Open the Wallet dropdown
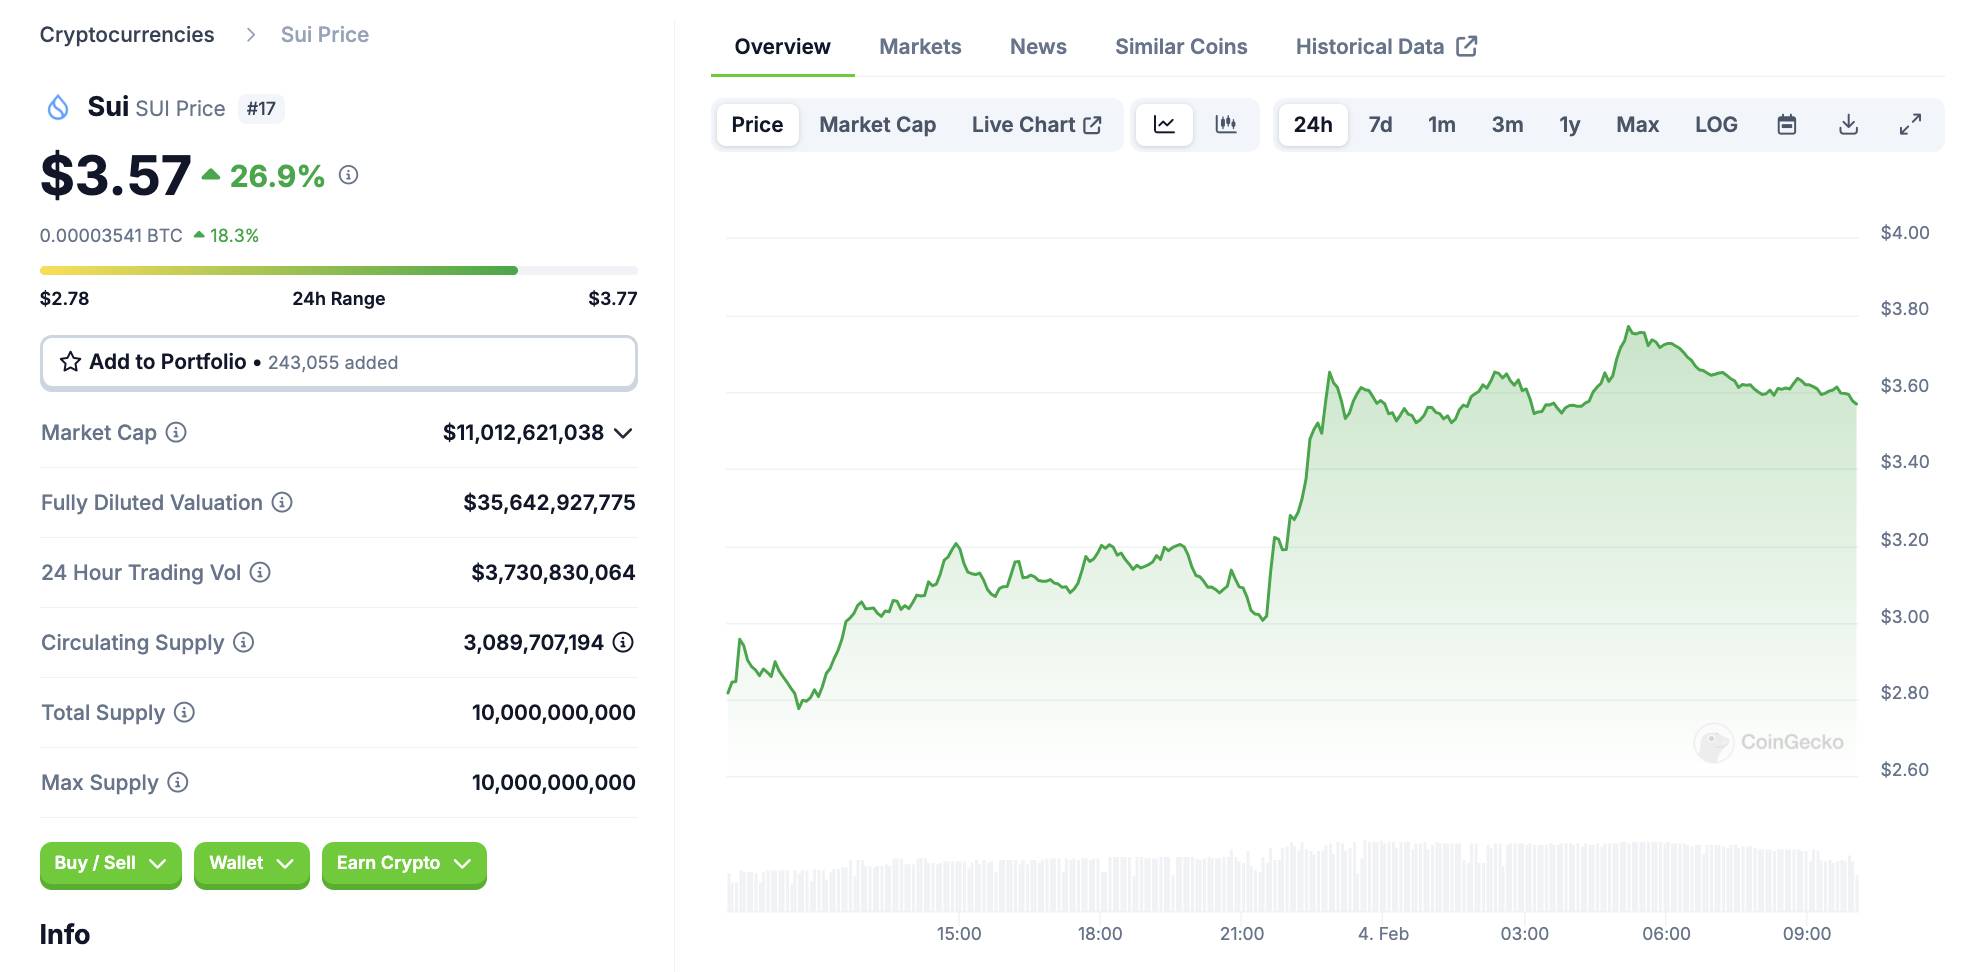Viewport: 1986px width, 972px height. coord(251,864)
